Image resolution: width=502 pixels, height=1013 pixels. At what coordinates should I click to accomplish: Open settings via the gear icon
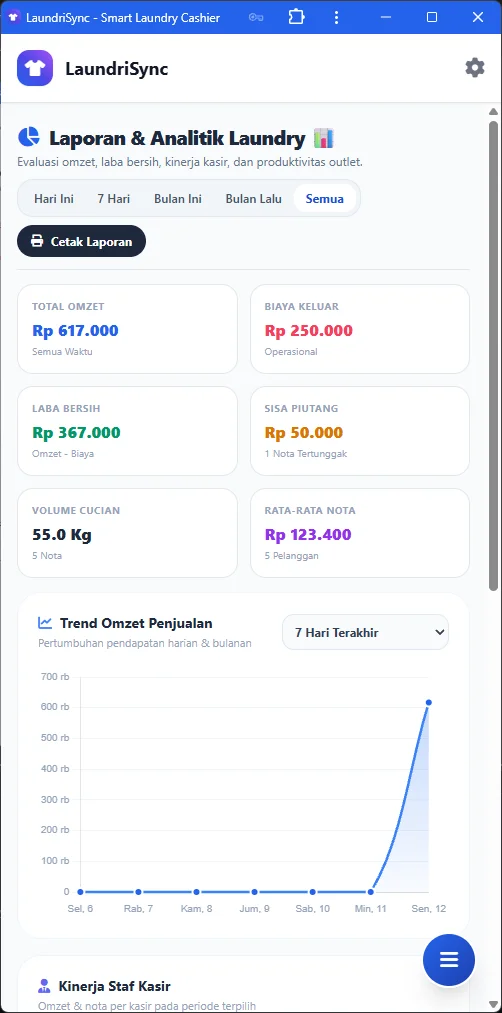475,67
